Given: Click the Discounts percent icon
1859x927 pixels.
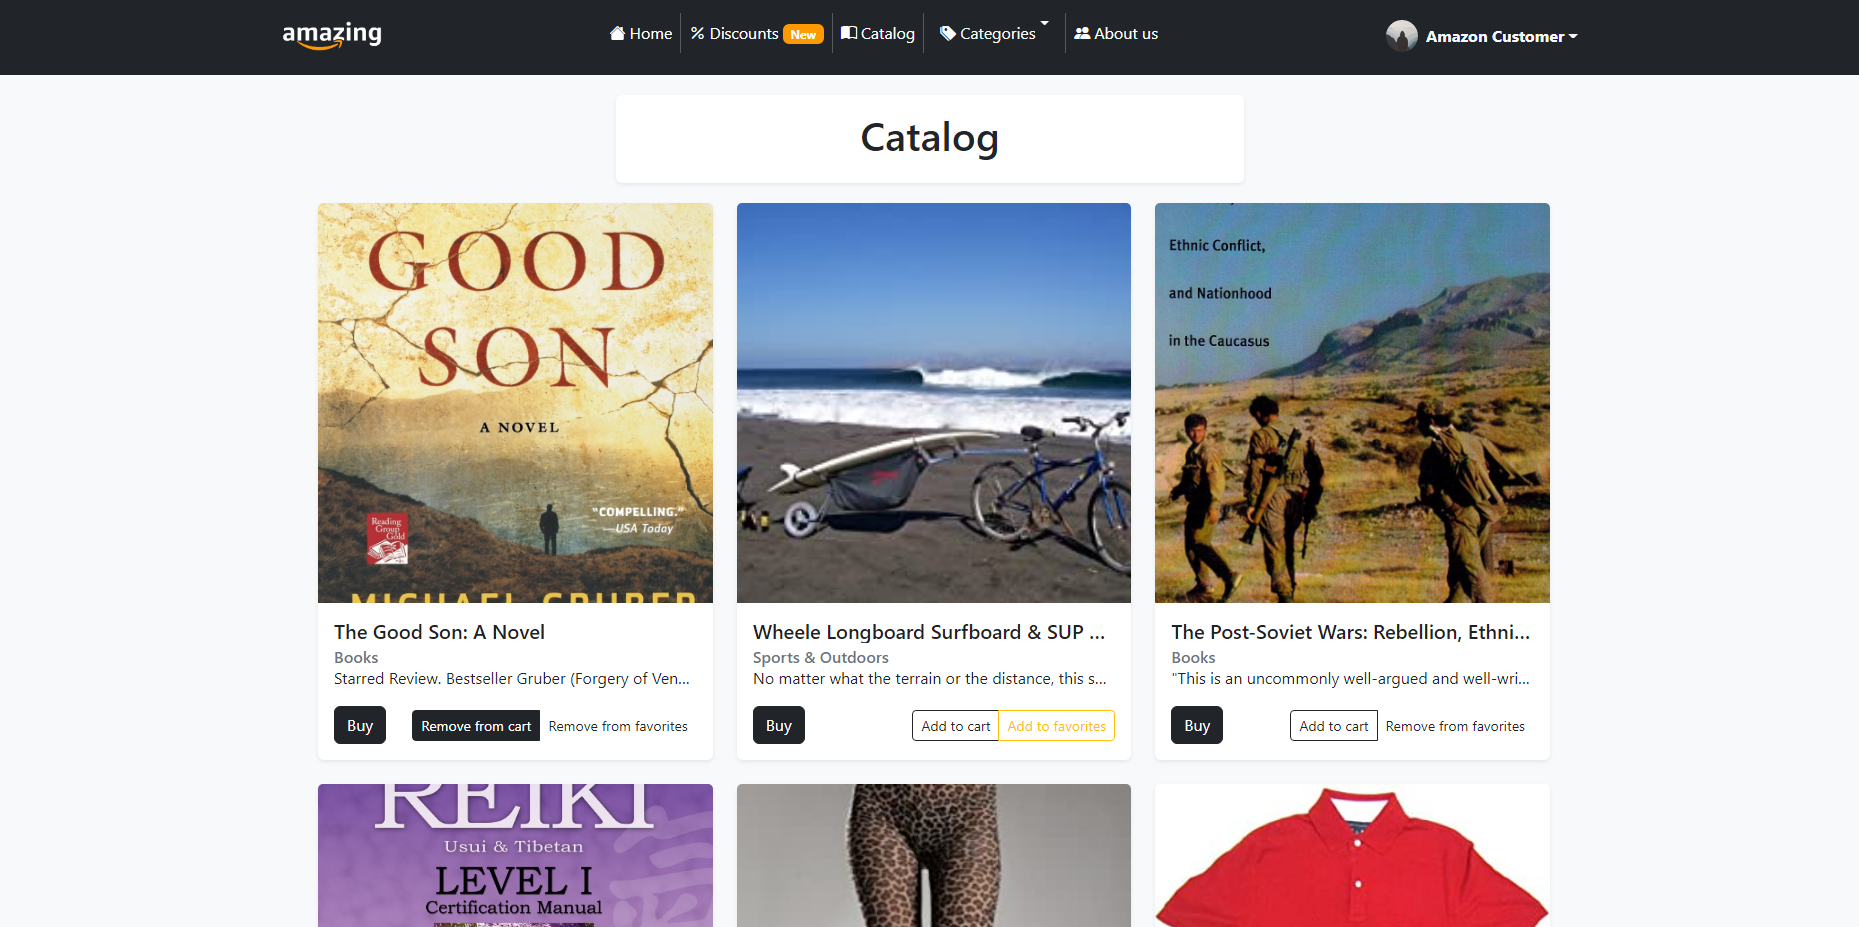Looking at the screenshot, I should [x=697, y=33].
